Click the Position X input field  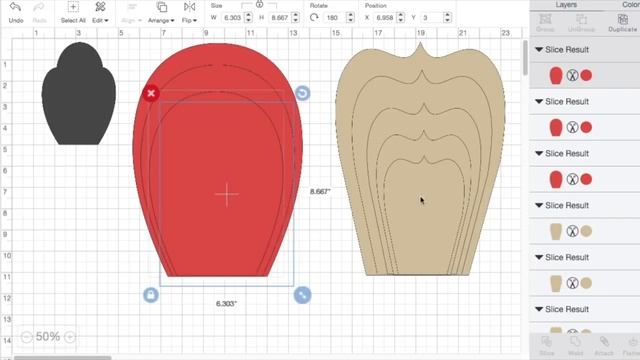pos(384,18)
